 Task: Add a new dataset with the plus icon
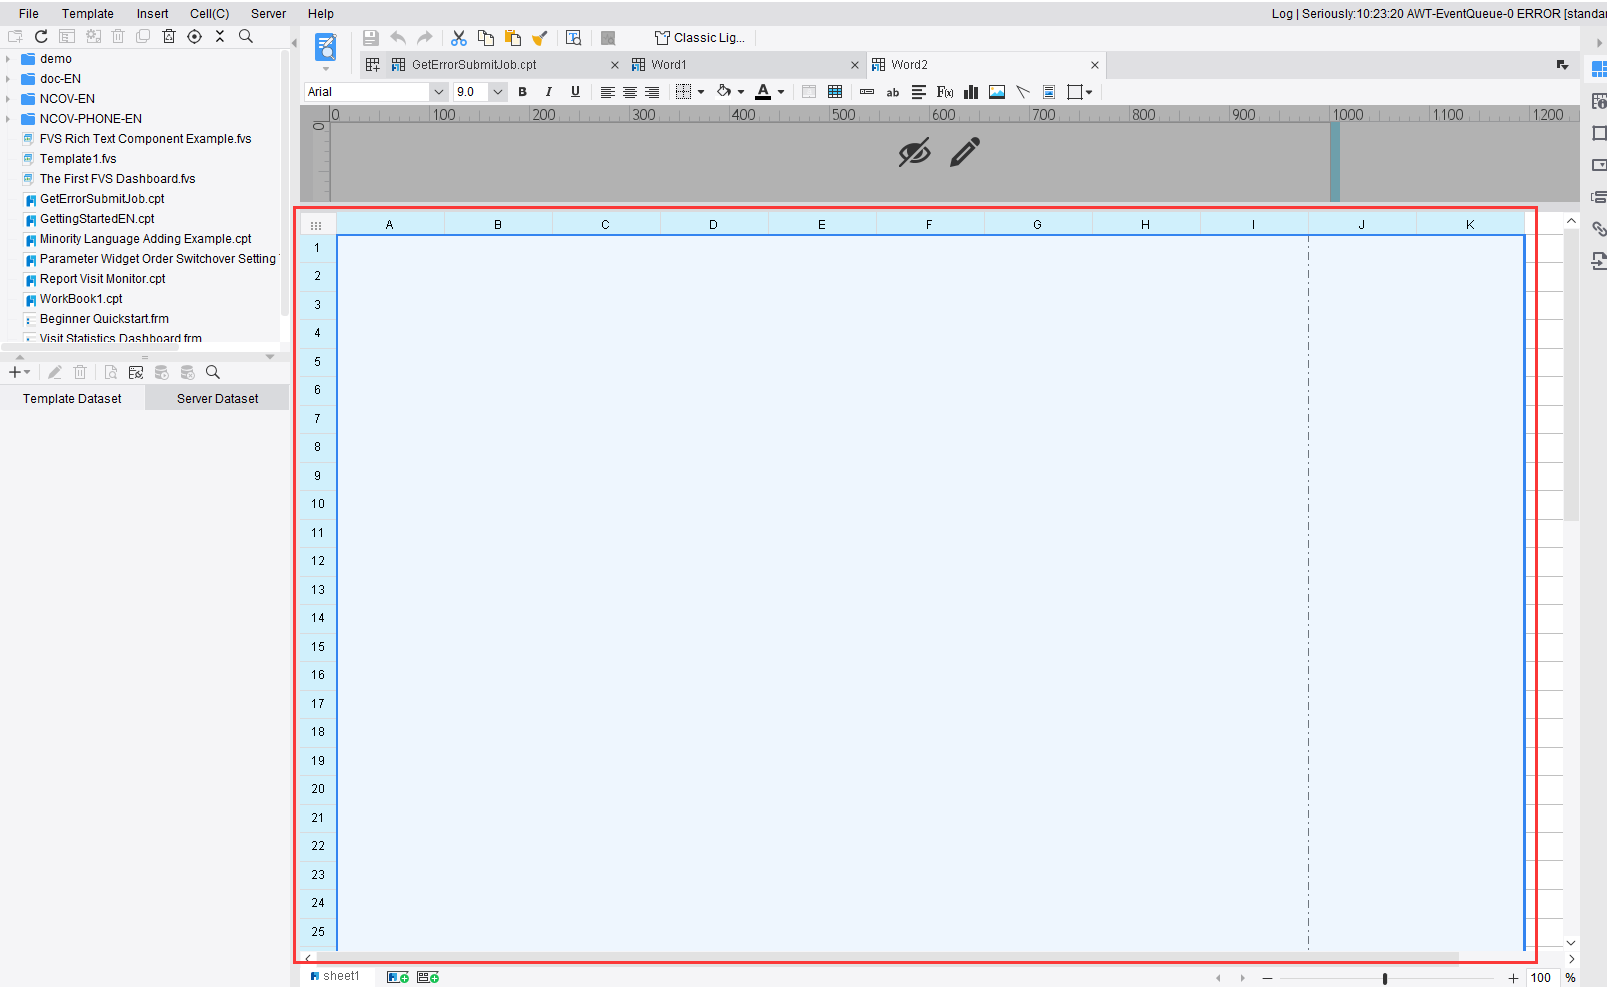coord(14,372)
